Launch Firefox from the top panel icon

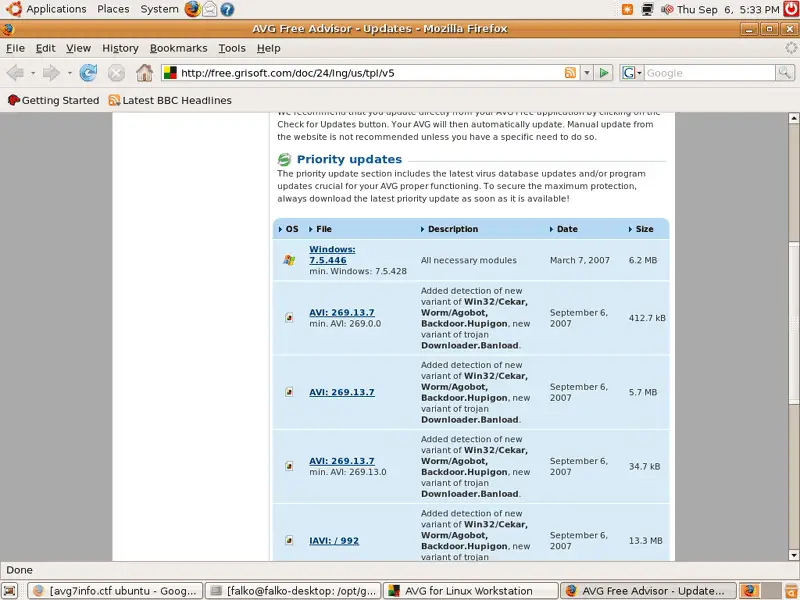pyautogui.click(x=192, y=9)
